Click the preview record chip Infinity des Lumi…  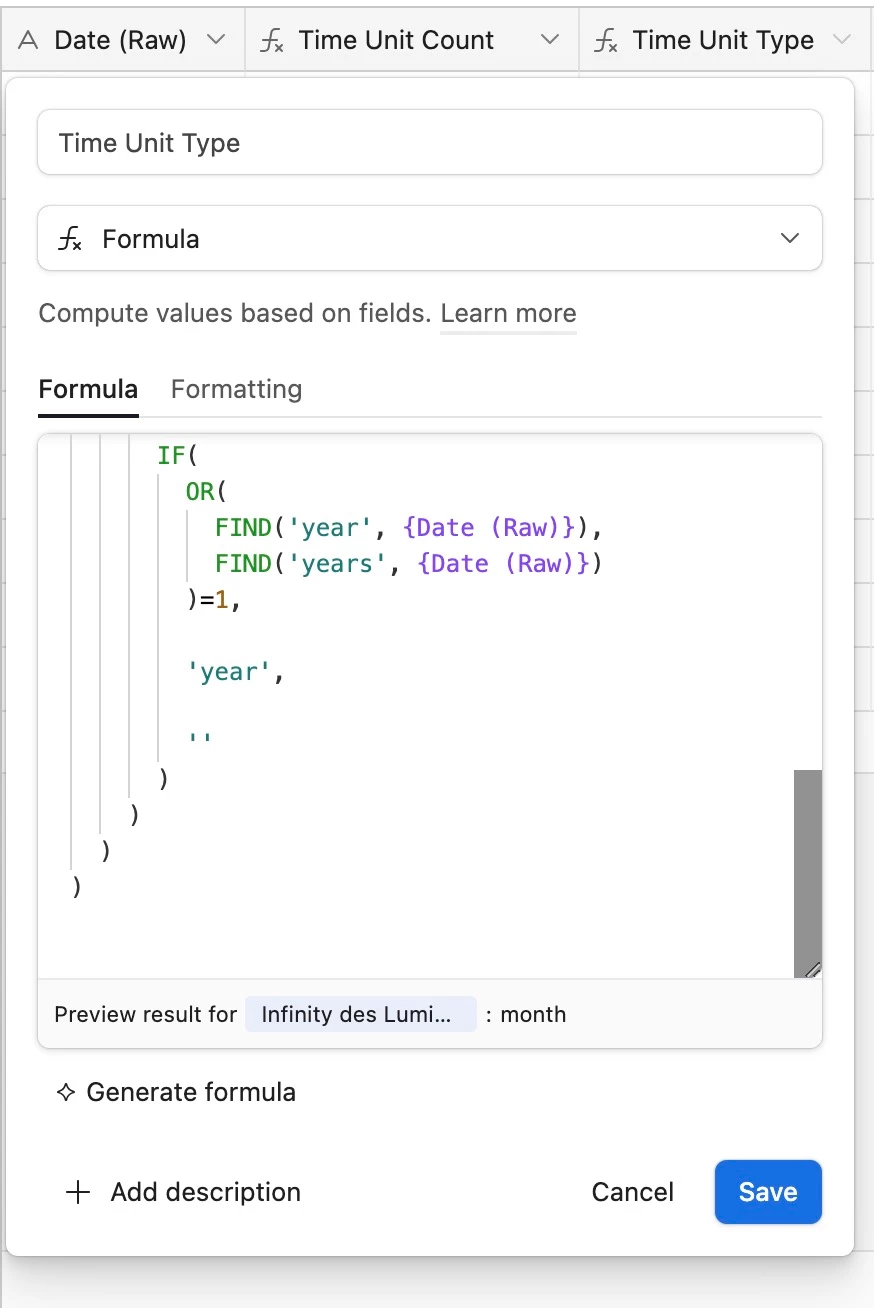[x=360, y=1014]
